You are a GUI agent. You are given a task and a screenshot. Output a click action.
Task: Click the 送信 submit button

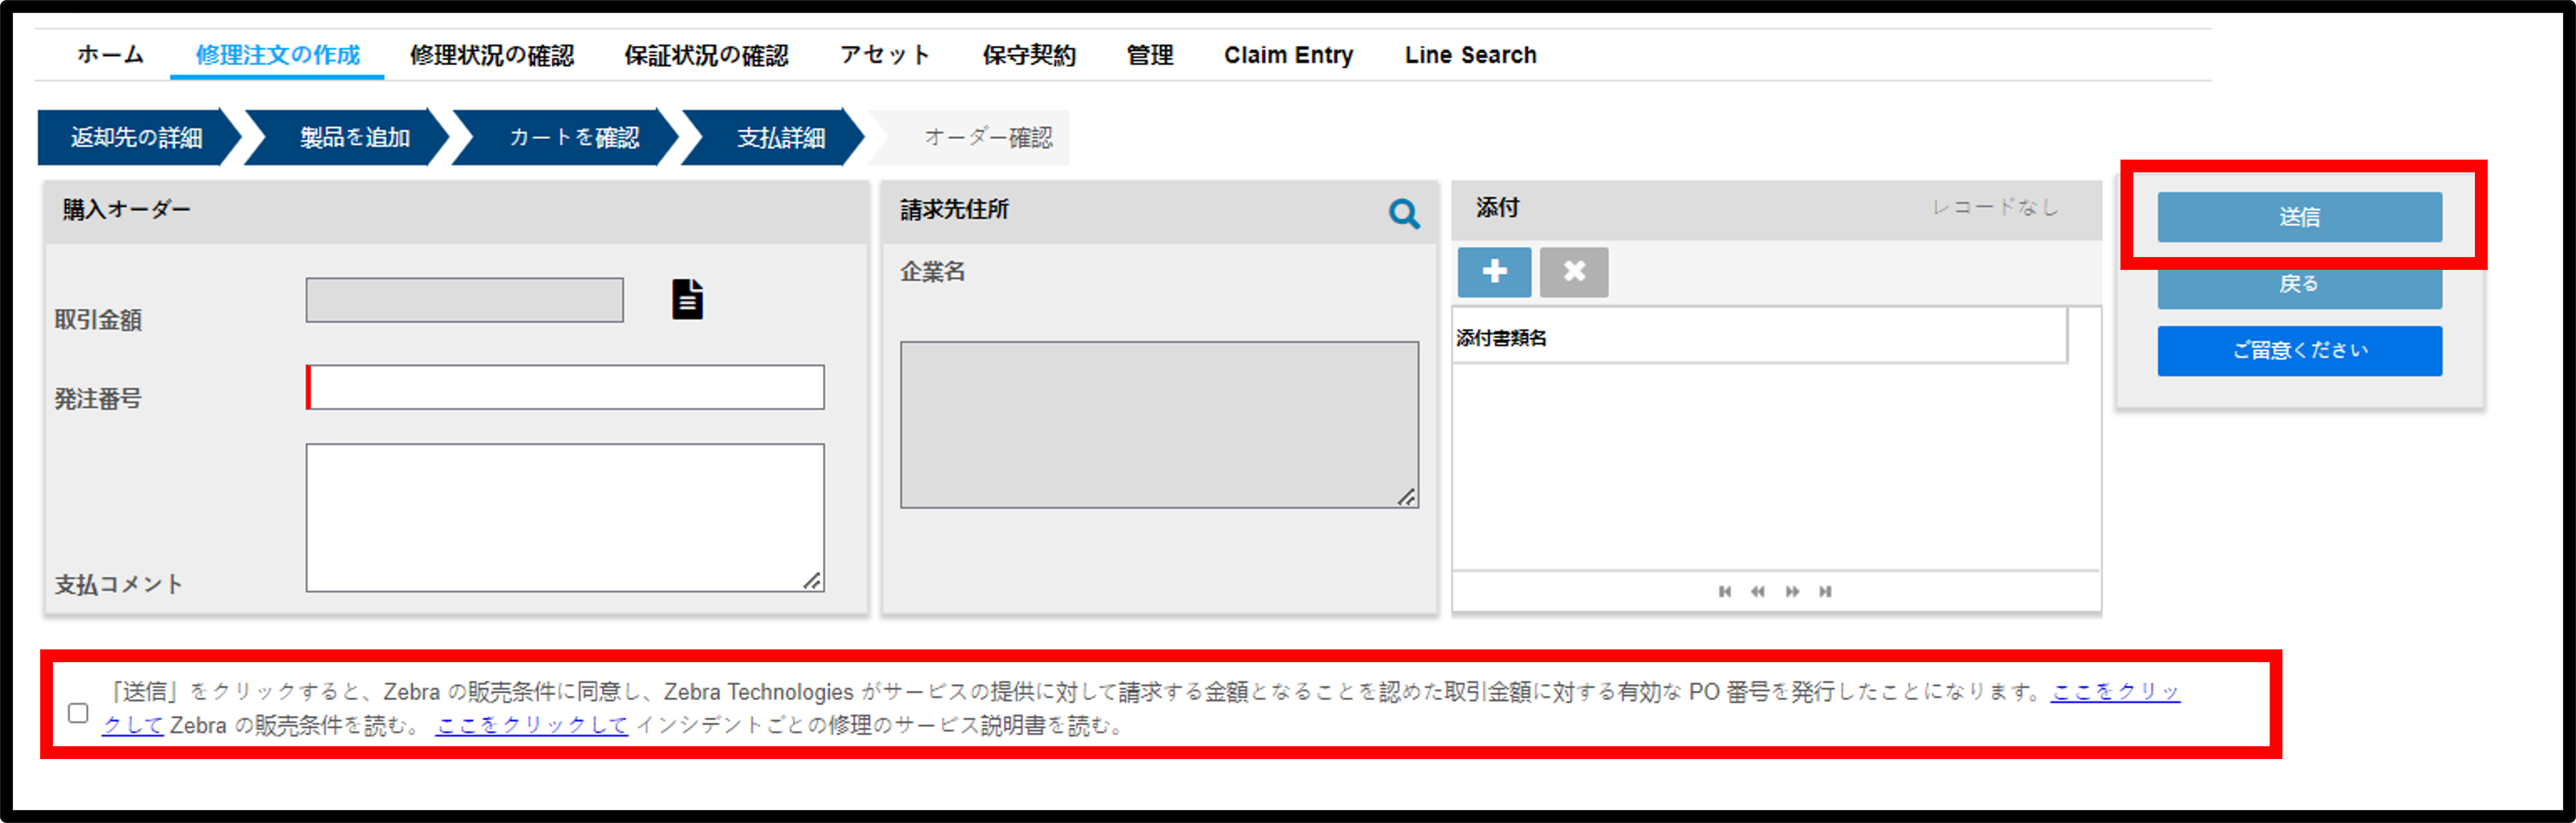2299,217
